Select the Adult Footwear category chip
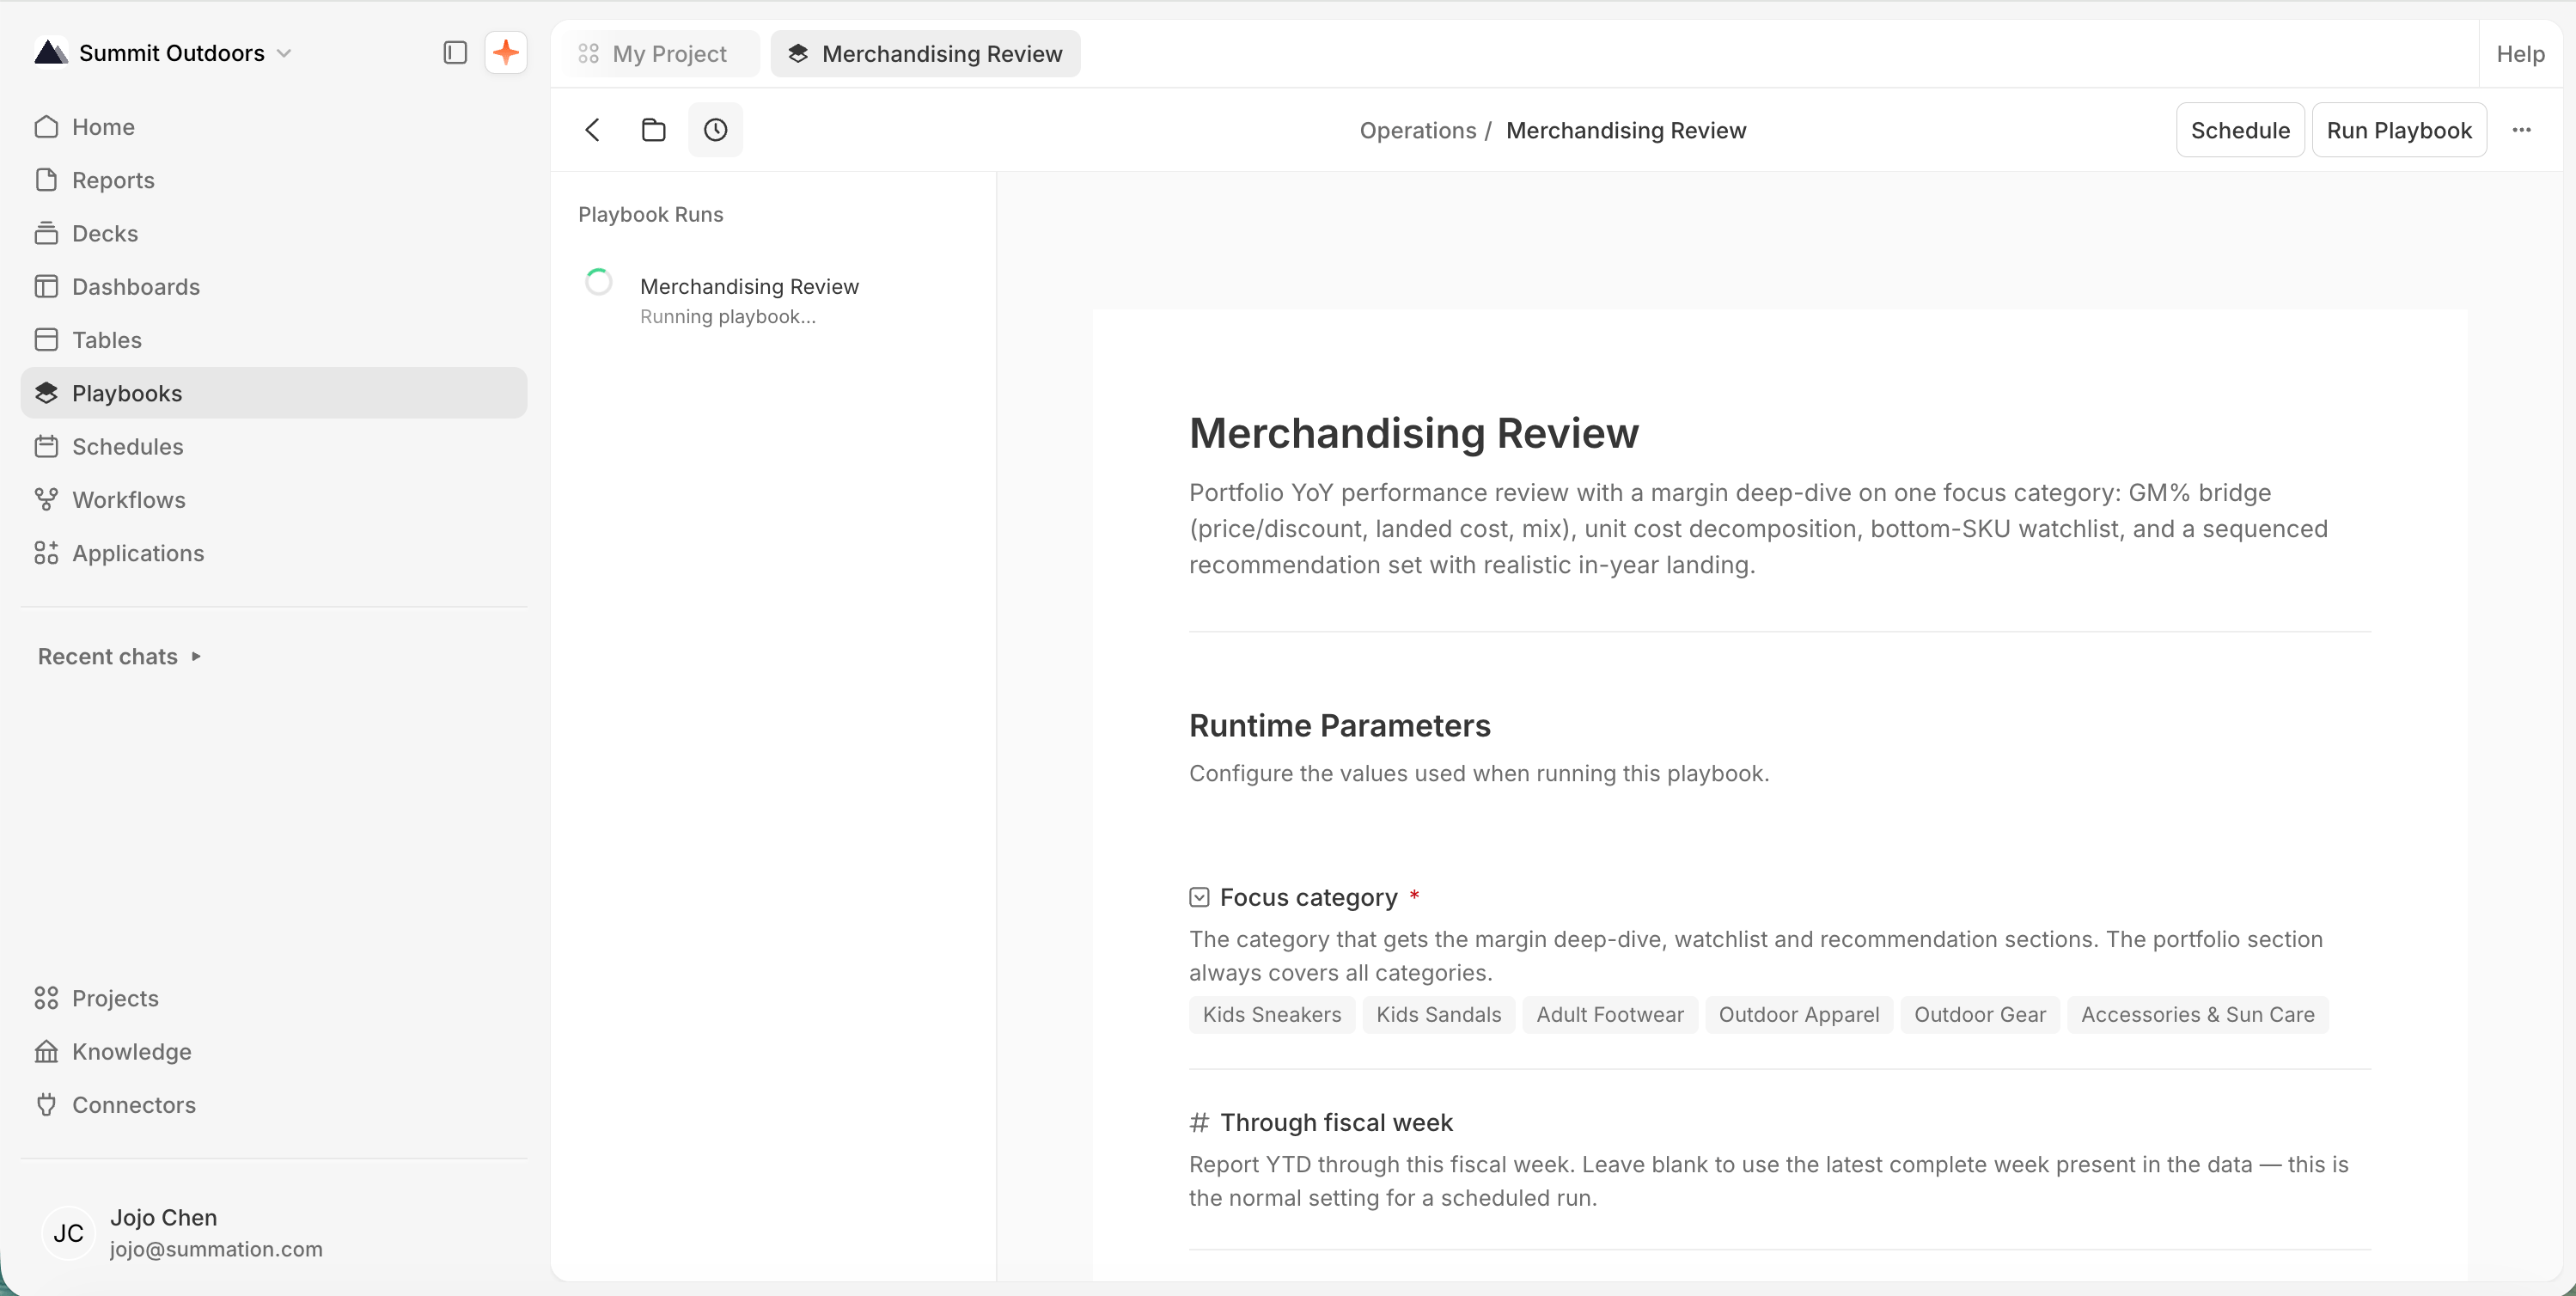This screenshot has height=1296, width=2576. click(1610, 1015)
